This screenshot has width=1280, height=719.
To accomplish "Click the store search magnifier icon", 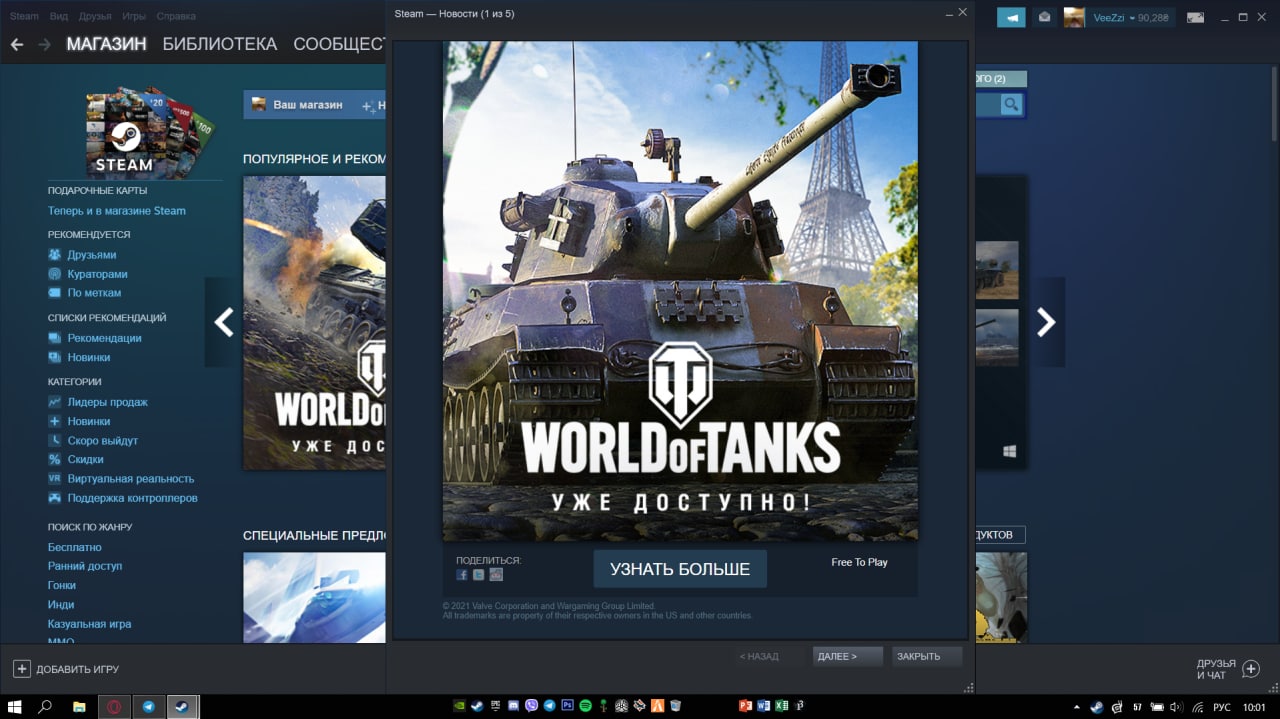I will 1011,104.
